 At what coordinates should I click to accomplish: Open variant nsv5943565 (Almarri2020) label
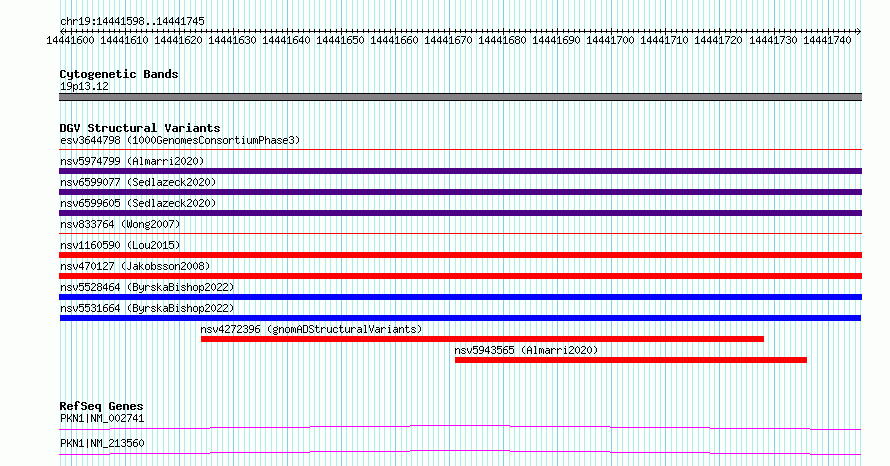tap(526, 350)
